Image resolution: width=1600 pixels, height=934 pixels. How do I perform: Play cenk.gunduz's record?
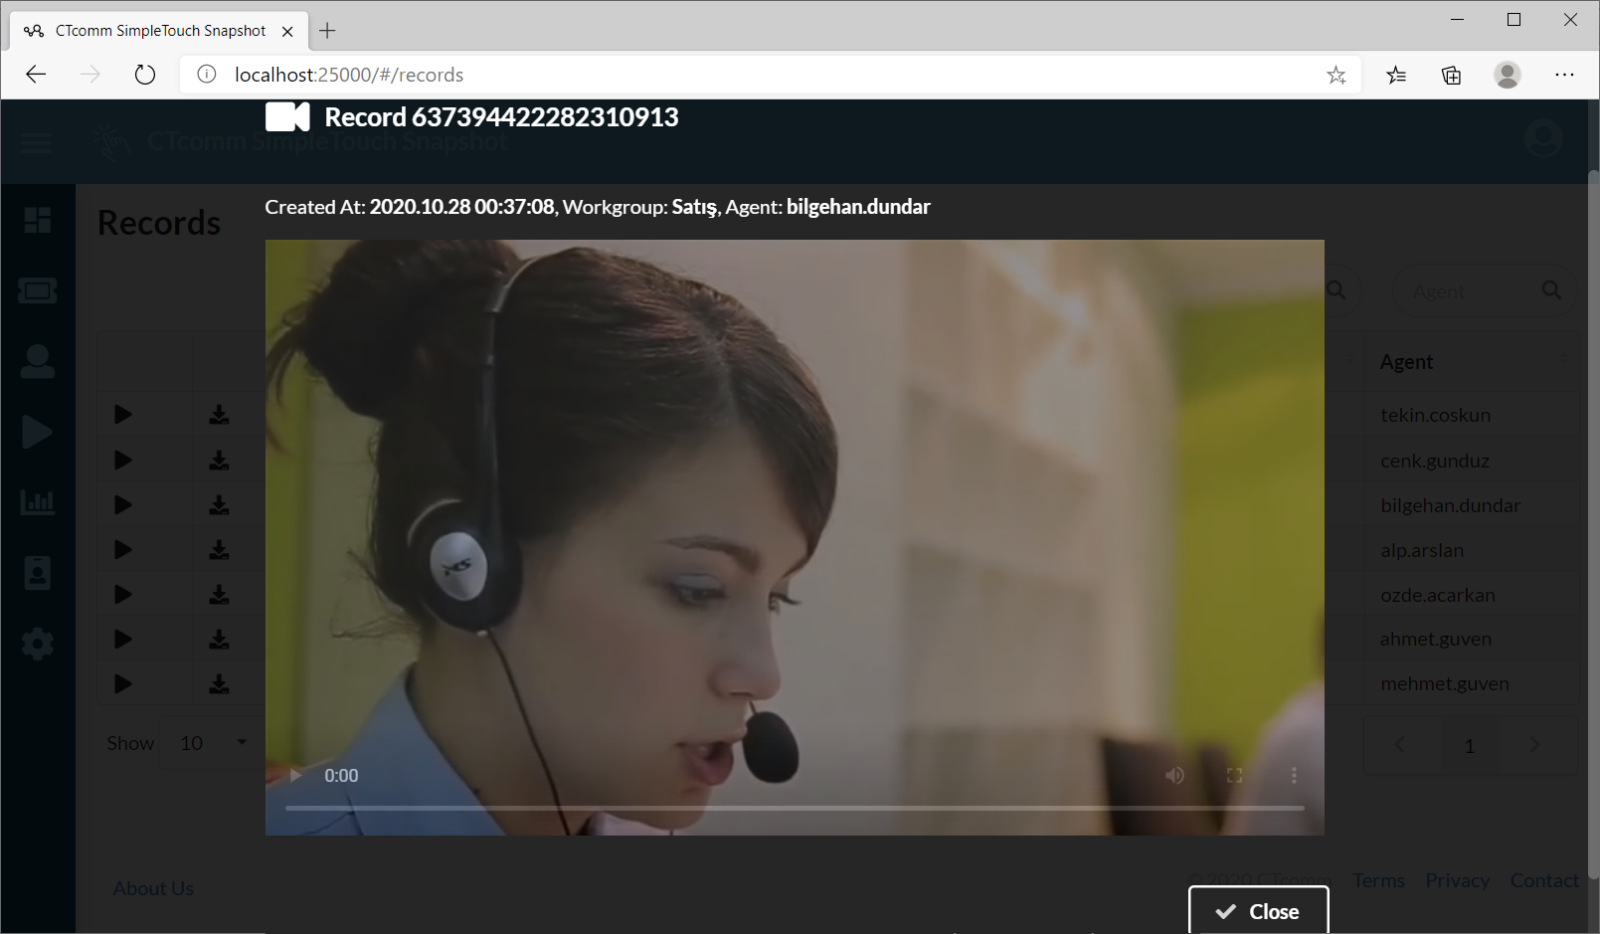point(123,460)
